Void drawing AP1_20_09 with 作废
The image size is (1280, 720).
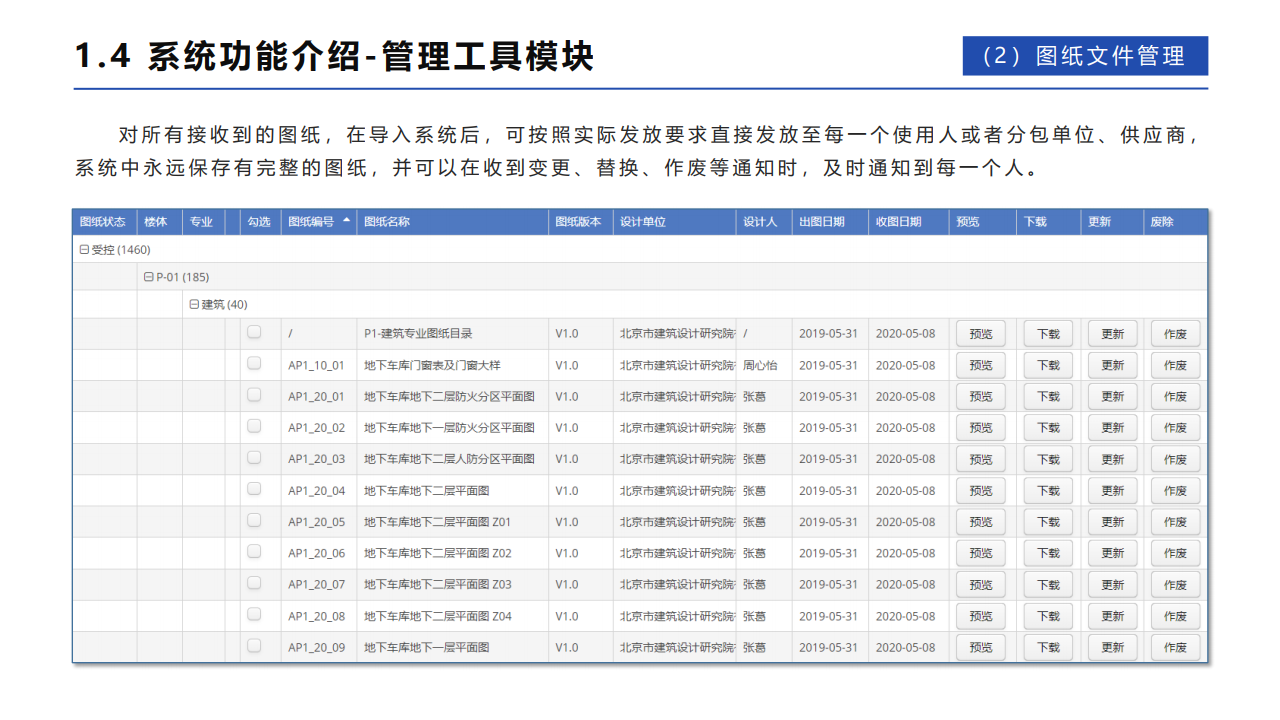point(1175,648)
